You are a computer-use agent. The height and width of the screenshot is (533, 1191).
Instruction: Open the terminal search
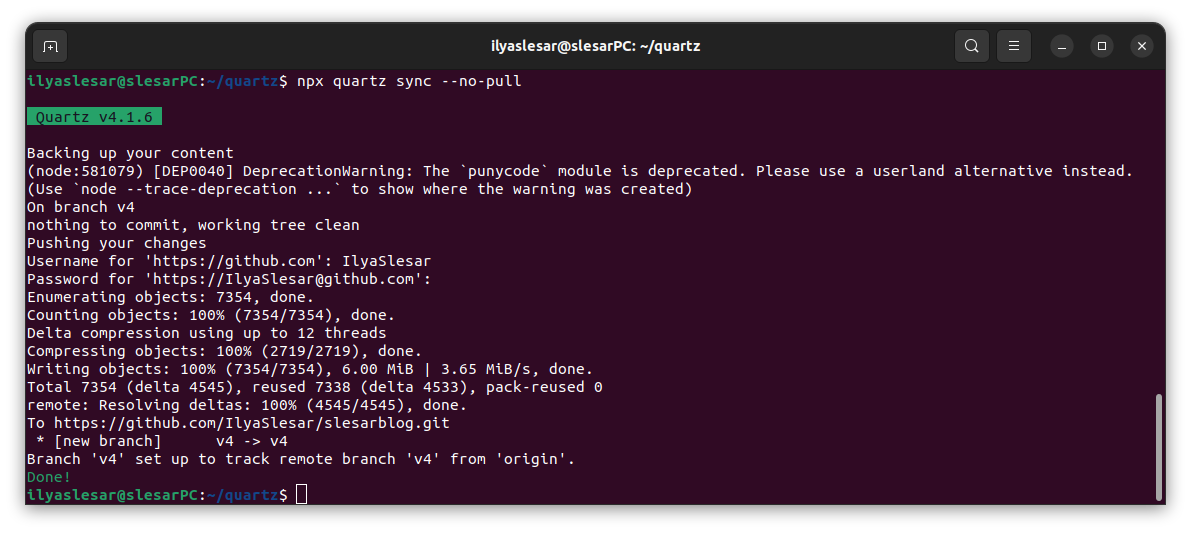tap(971, 46)
